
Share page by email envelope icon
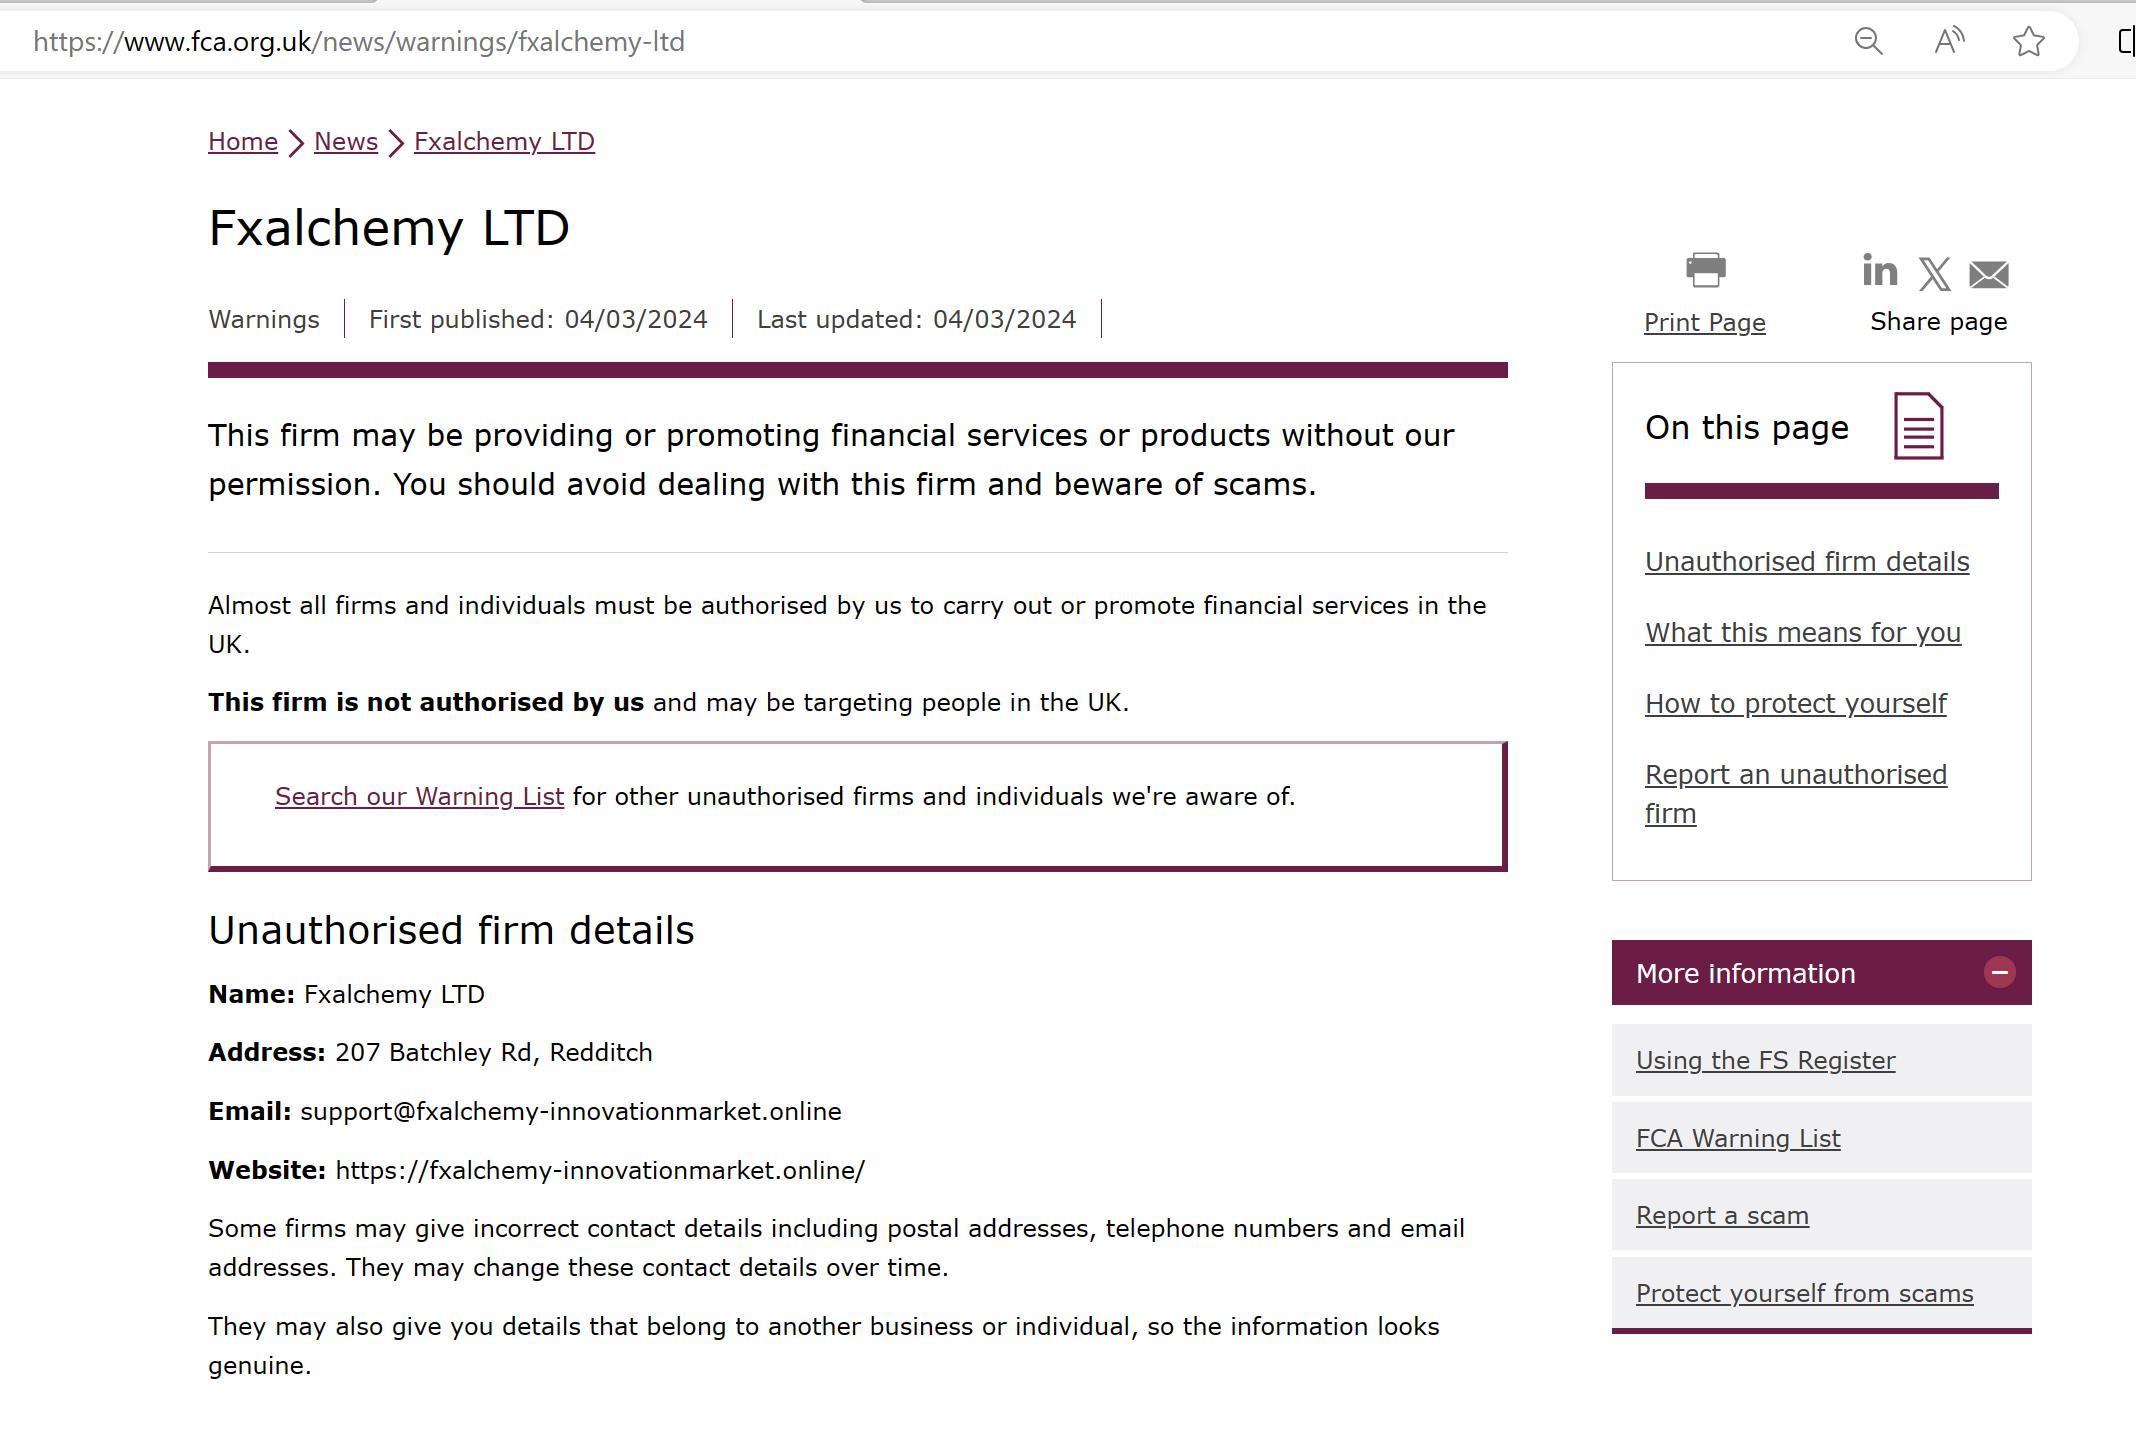point(1988,274)
